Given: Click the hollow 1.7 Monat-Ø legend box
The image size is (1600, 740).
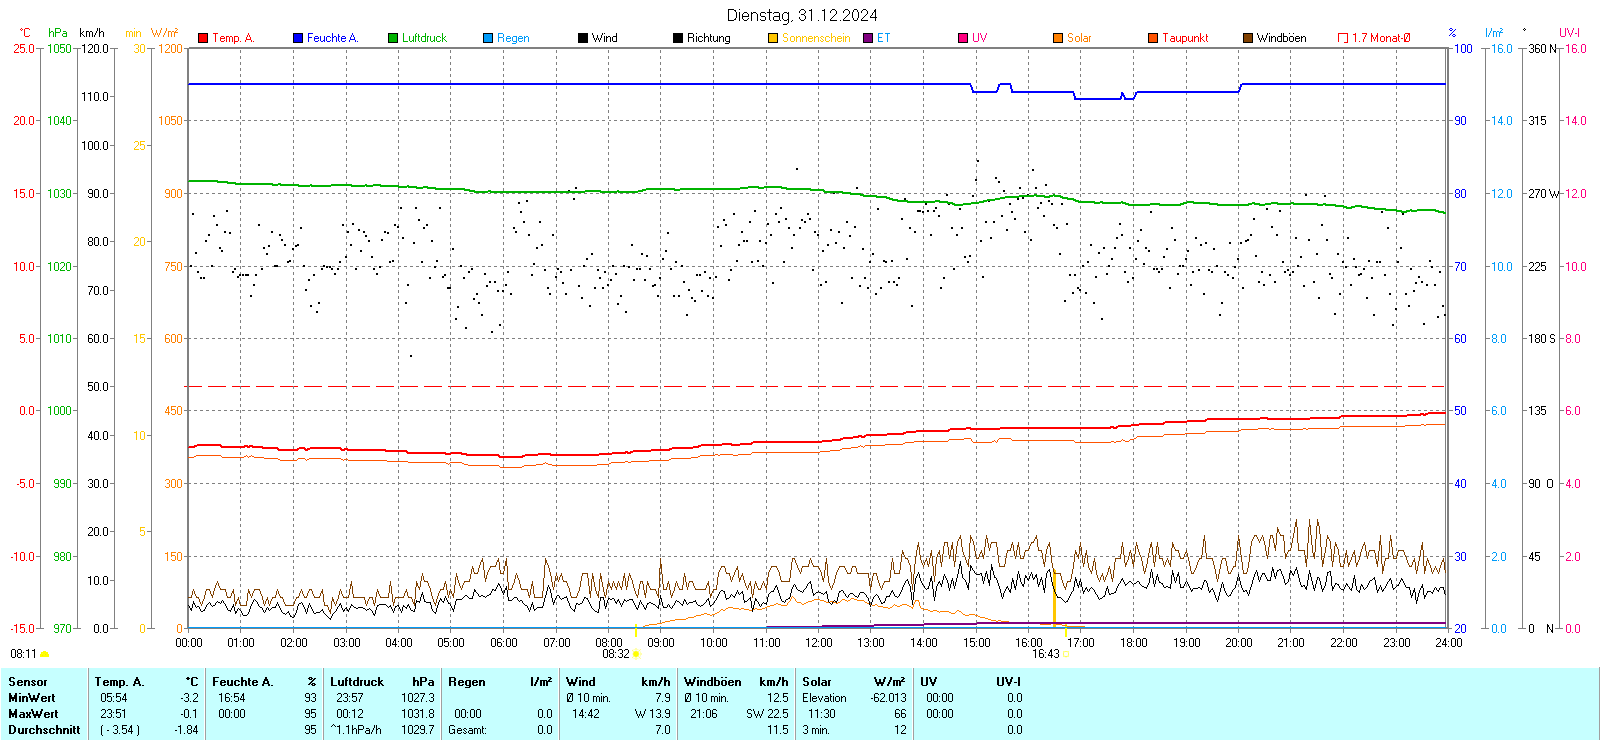Looking at the screenshot, I should (1343, 38).
